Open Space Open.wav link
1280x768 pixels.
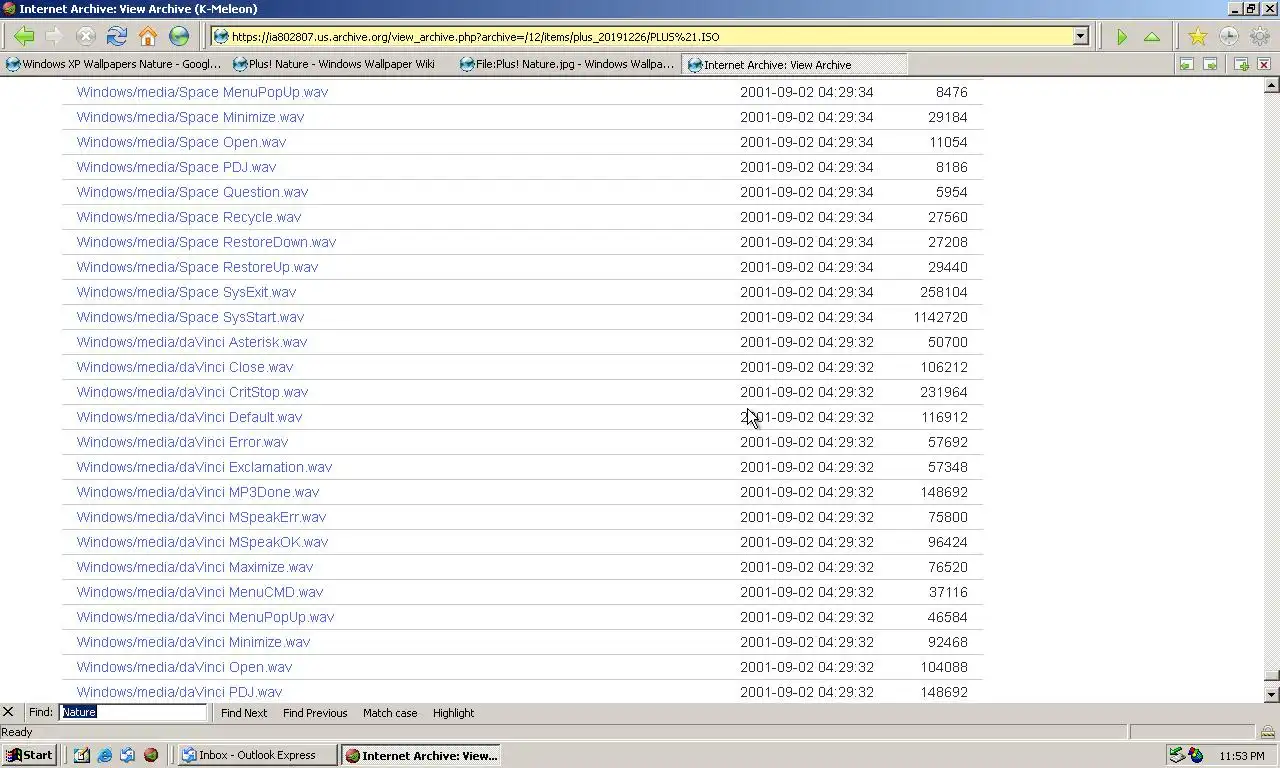(x=181, y=142)
